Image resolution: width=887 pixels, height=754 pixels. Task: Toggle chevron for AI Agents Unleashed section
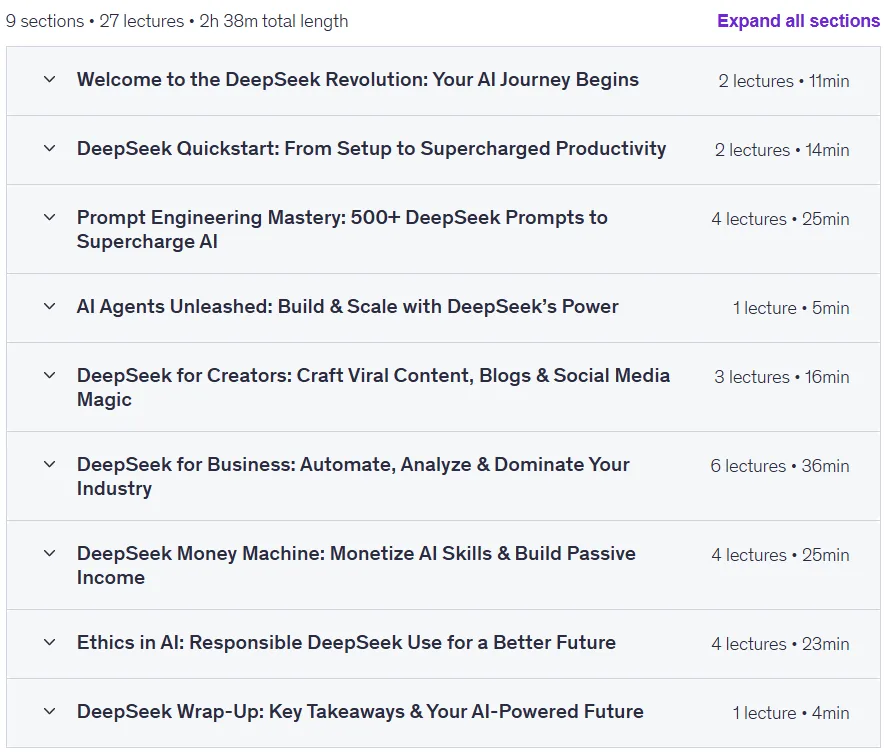tap(50, 306)
